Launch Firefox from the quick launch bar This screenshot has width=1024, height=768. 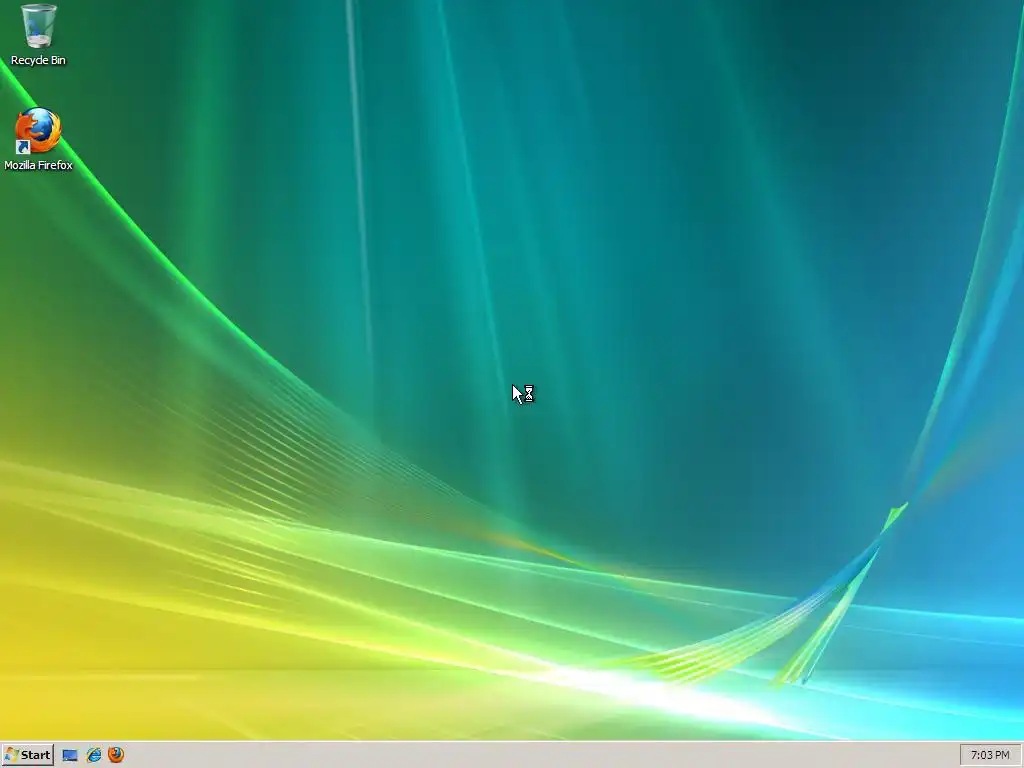tap(116, 755)
